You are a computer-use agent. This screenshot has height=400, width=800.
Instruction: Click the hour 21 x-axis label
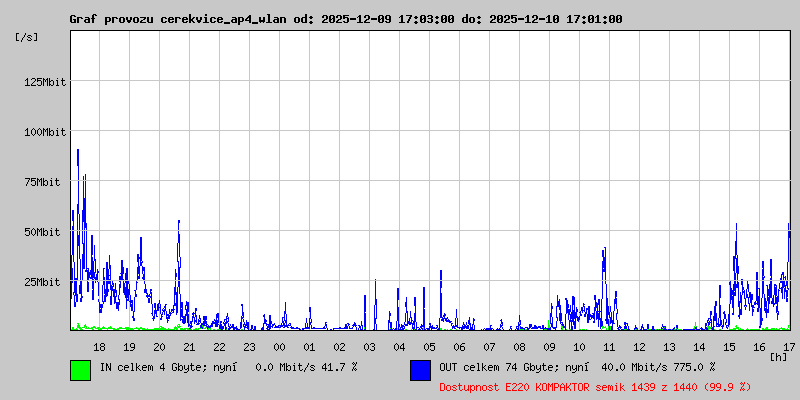pos(189,347)
